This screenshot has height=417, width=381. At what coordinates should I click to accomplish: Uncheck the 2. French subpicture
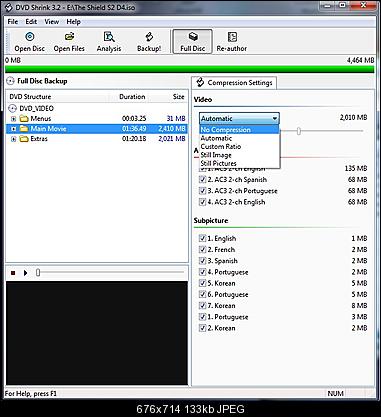202,249
